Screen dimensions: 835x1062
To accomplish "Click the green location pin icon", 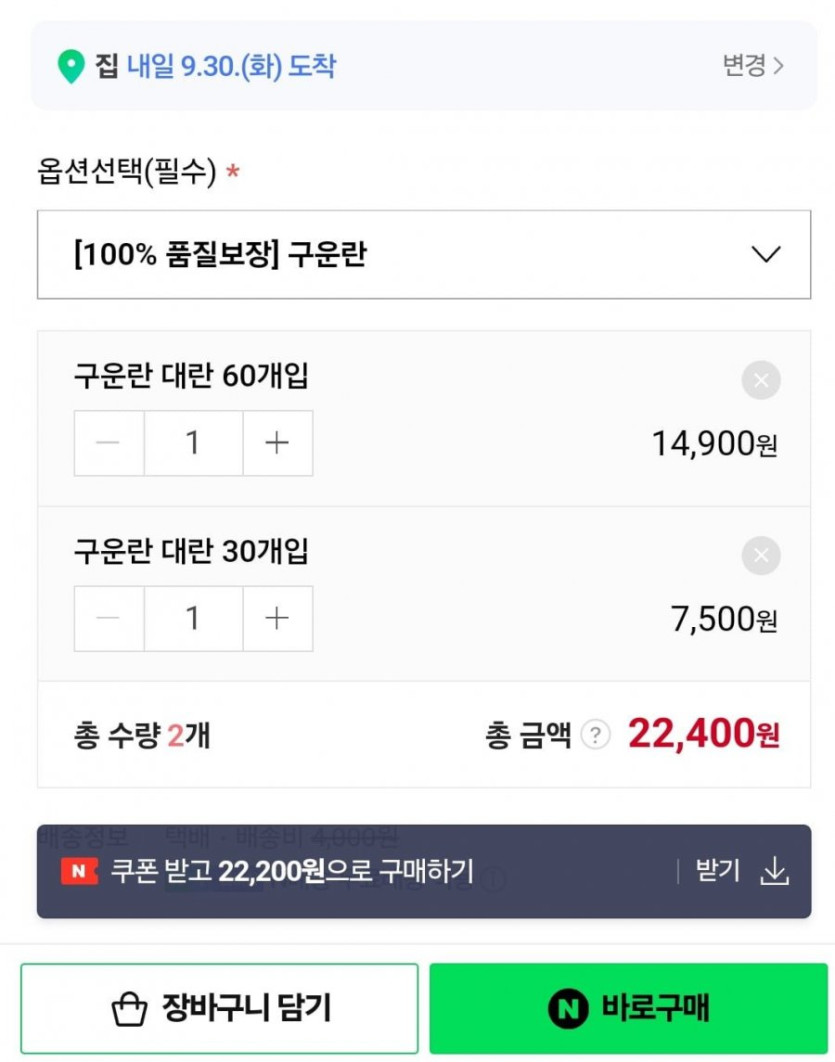I will pyautogui.click(x=70, y=68).
